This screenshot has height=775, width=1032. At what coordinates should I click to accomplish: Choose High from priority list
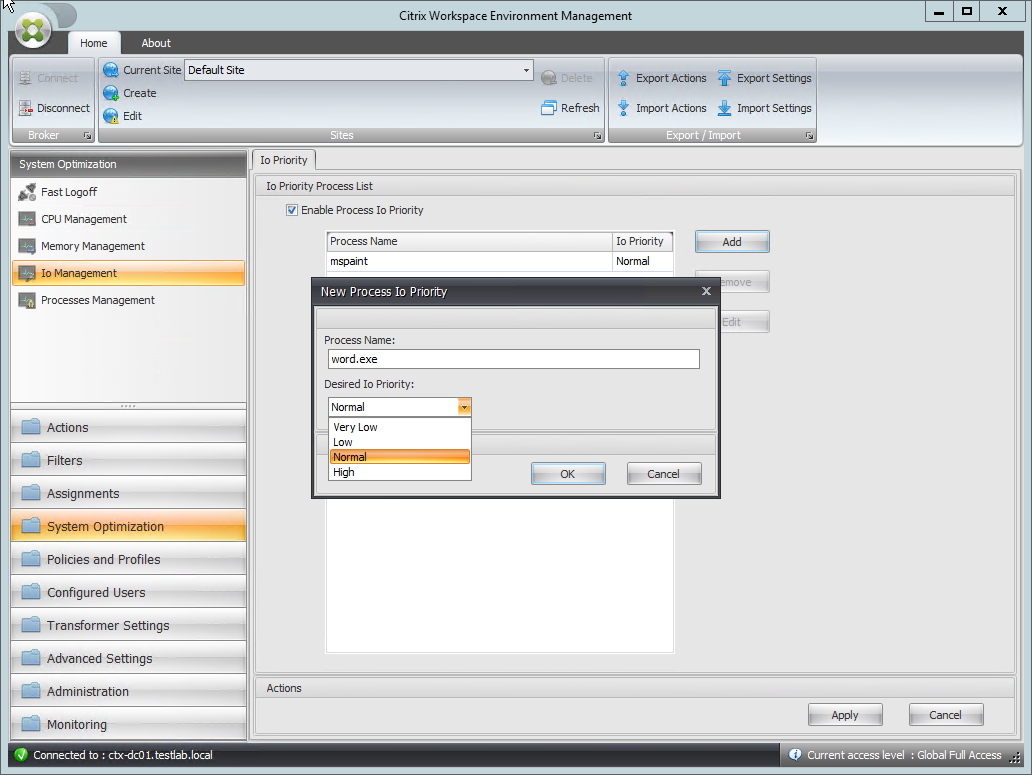[400, 472]
